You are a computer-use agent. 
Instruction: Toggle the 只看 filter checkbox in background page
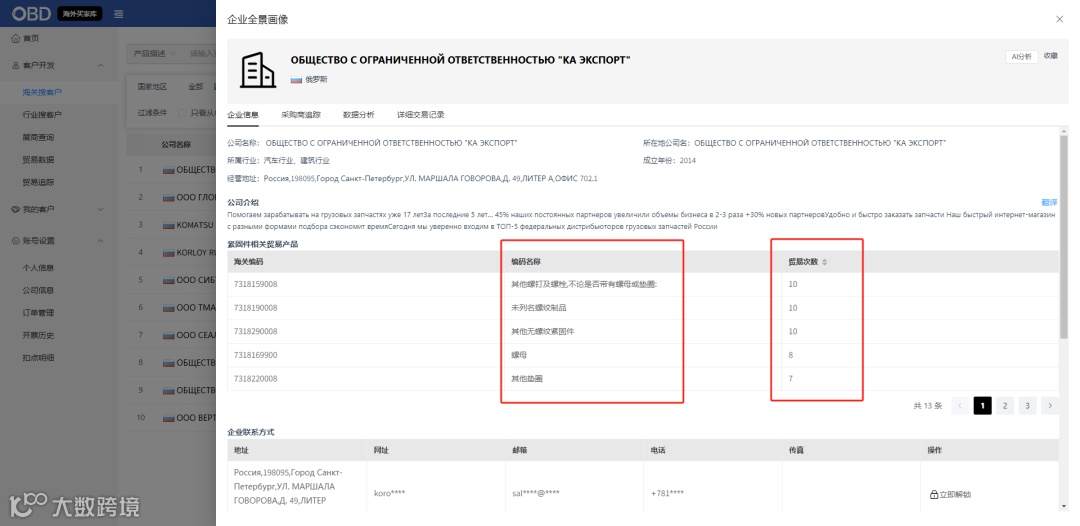(x=183, y=113)
